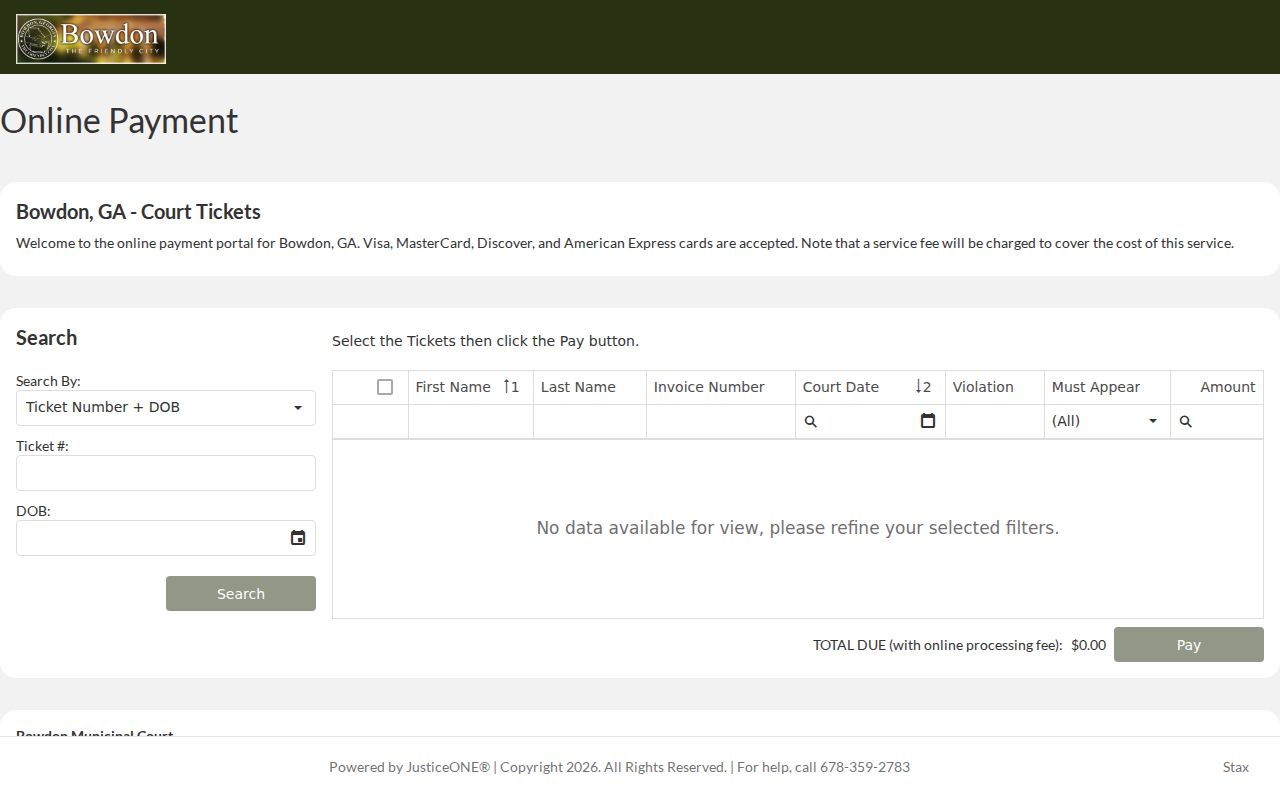Sort by the Must Appear column header
Viewport: 1280px width, 800px height.
(x=1107, y=387)
